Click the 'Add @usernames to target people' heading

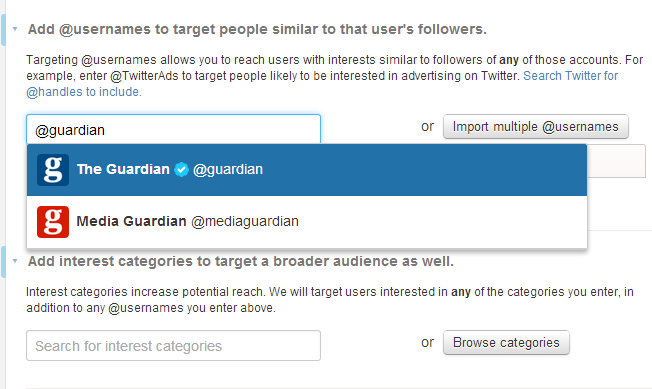pyautogui.click(x=257, y=30)
